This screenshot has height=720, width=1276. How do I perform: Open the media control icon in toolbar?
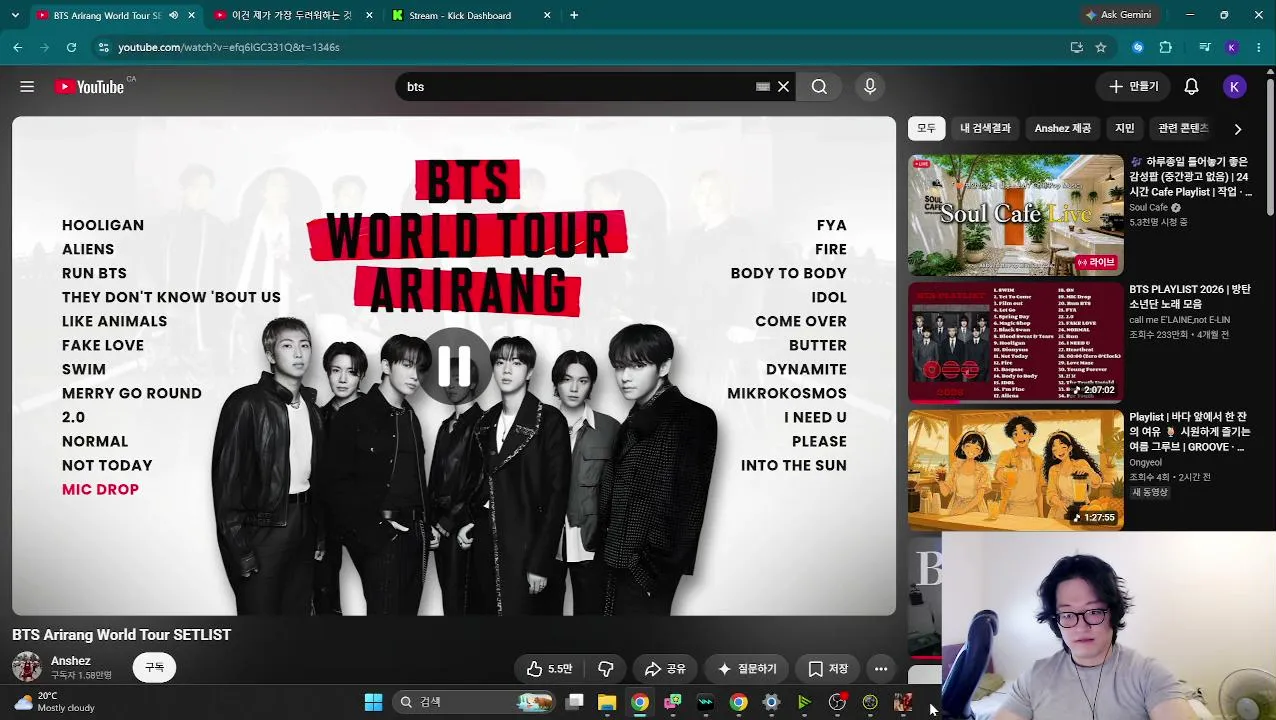[1204, 47]
